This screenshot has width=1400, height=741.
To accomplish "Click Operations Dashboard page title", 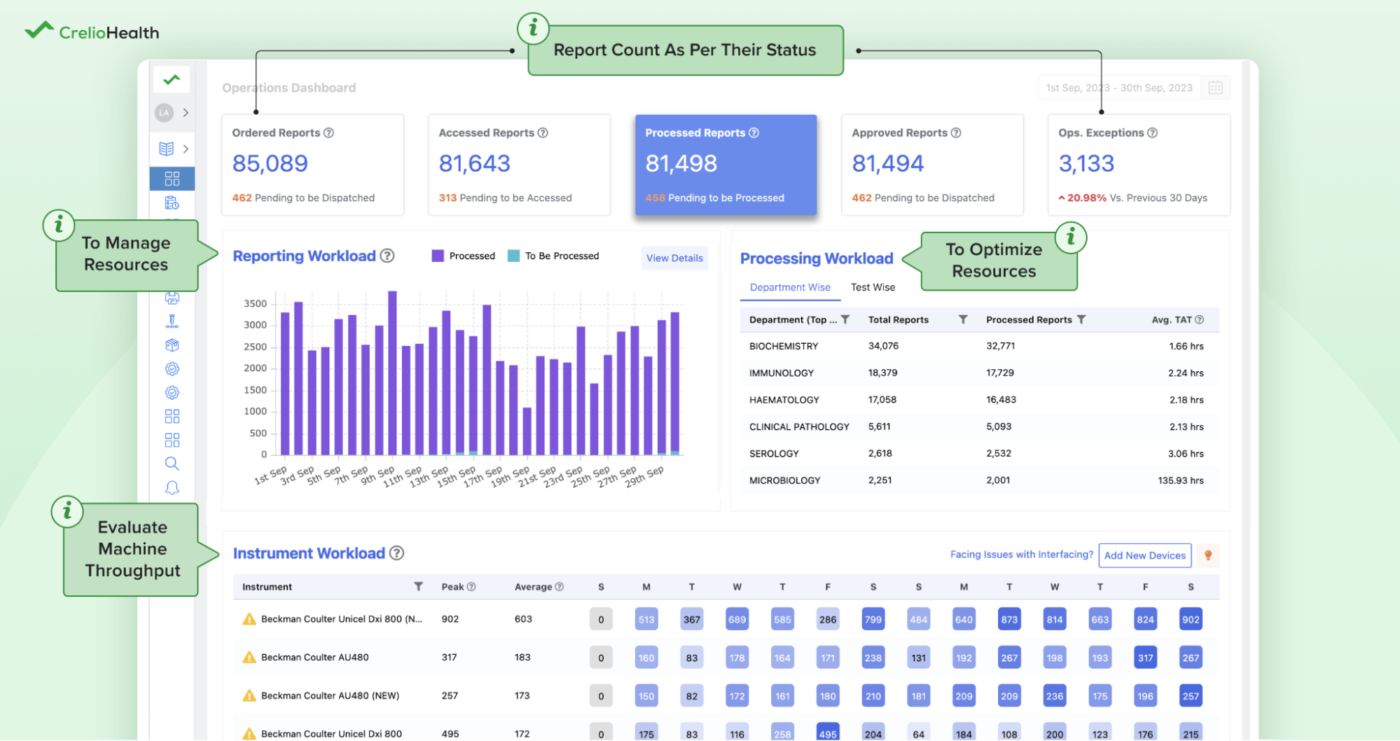I will click(x=289, y=88).
